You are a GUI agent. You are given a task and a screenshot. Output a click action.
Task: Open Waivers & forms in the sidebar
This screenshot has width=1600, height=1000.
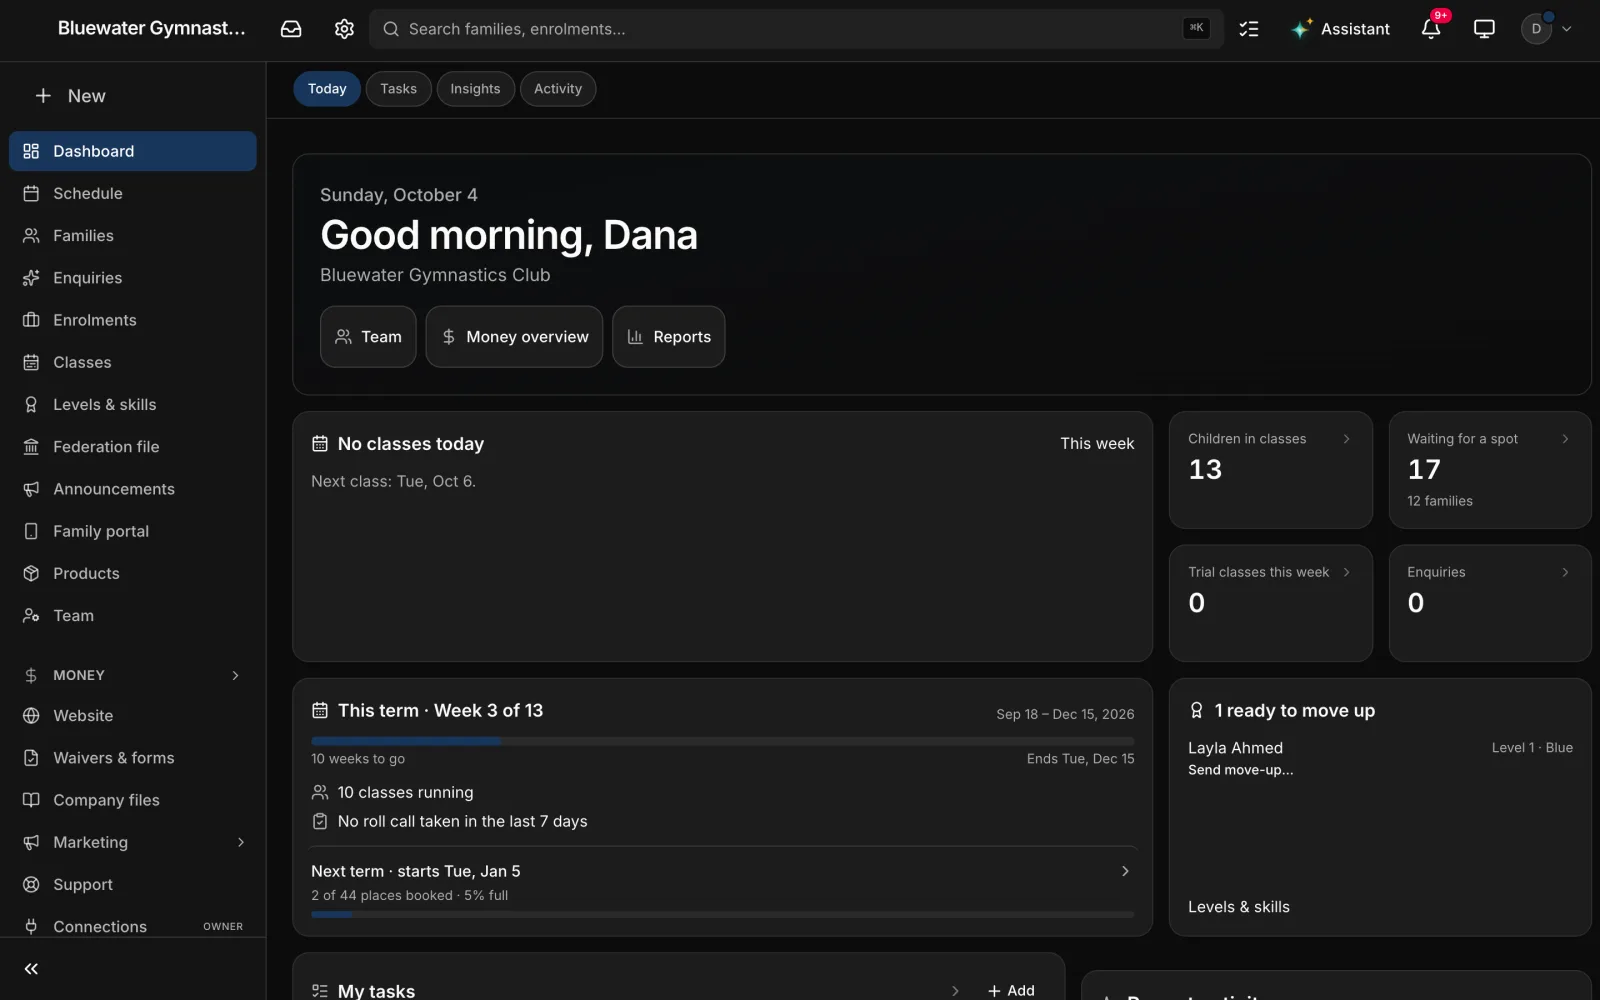point(133,758)
